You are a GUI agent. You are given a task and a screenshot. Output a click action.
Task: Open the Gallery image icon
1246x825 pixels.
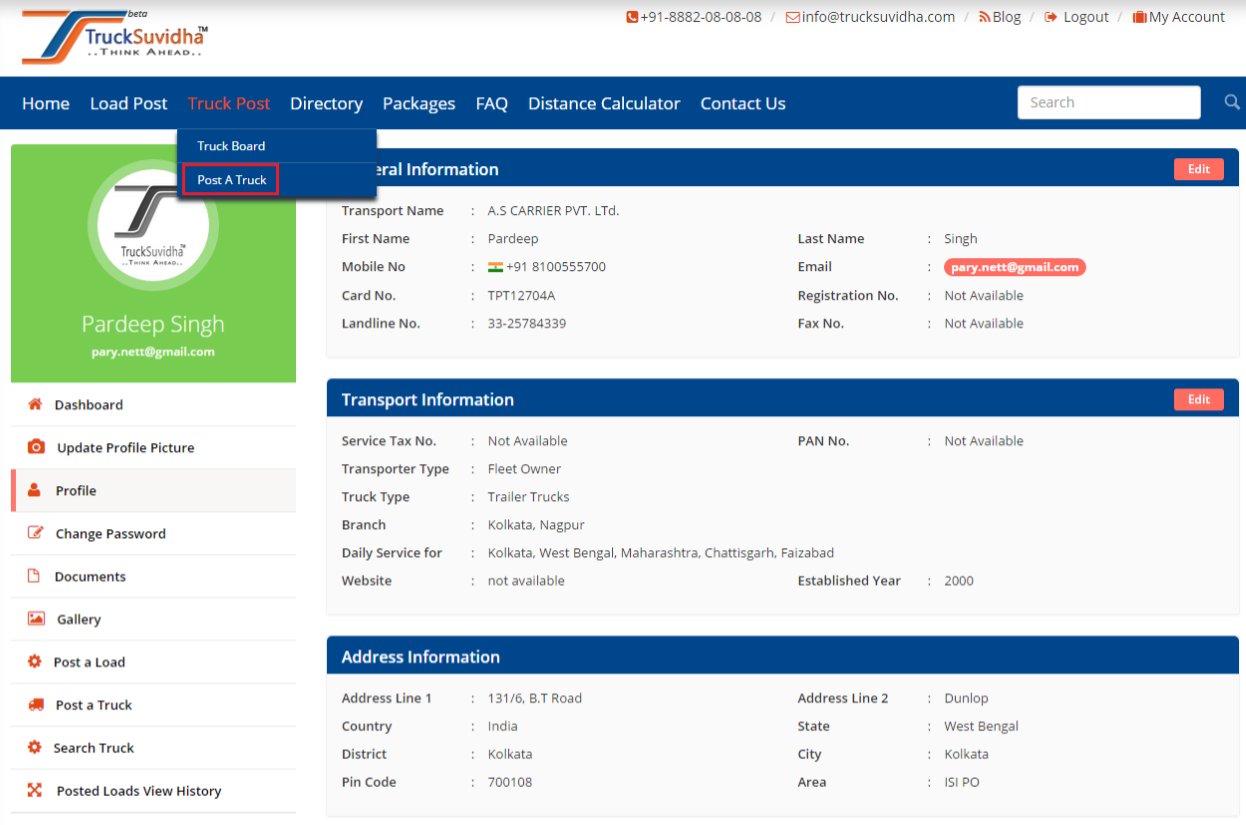coord(36,619)
